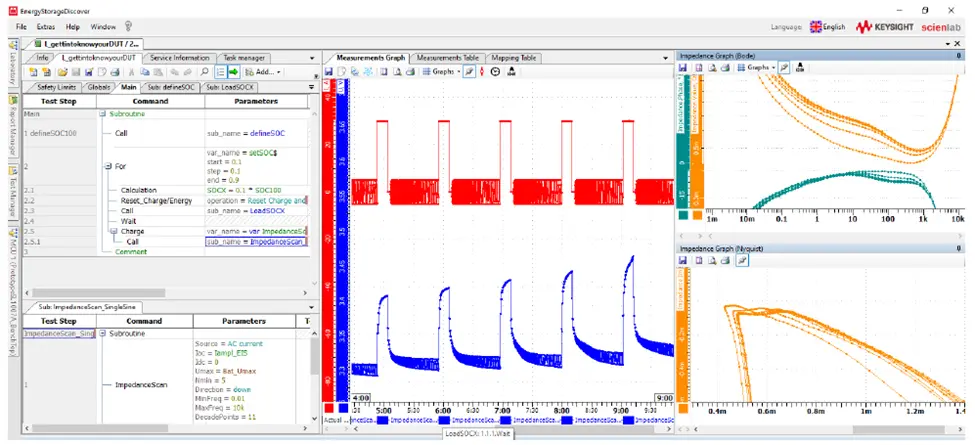The width and height of the screenshot is (975, 445).
Task: Switch to the Safety Limits tab
Action: click(x=55, y=88)
